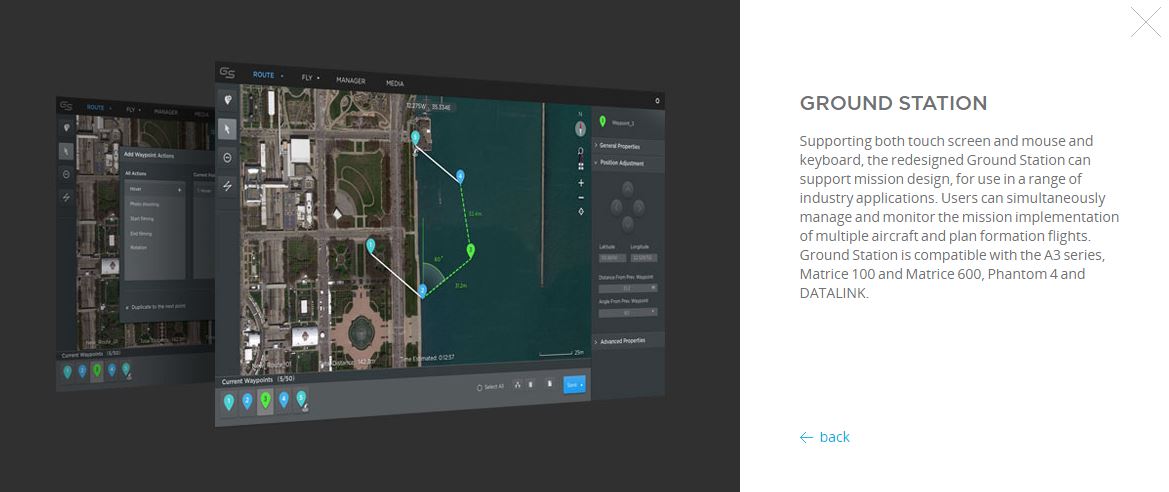This screenshot has height=492, width=1169.
Task: Switch to the MEDIA tab
Action: (x=395, y=83)
